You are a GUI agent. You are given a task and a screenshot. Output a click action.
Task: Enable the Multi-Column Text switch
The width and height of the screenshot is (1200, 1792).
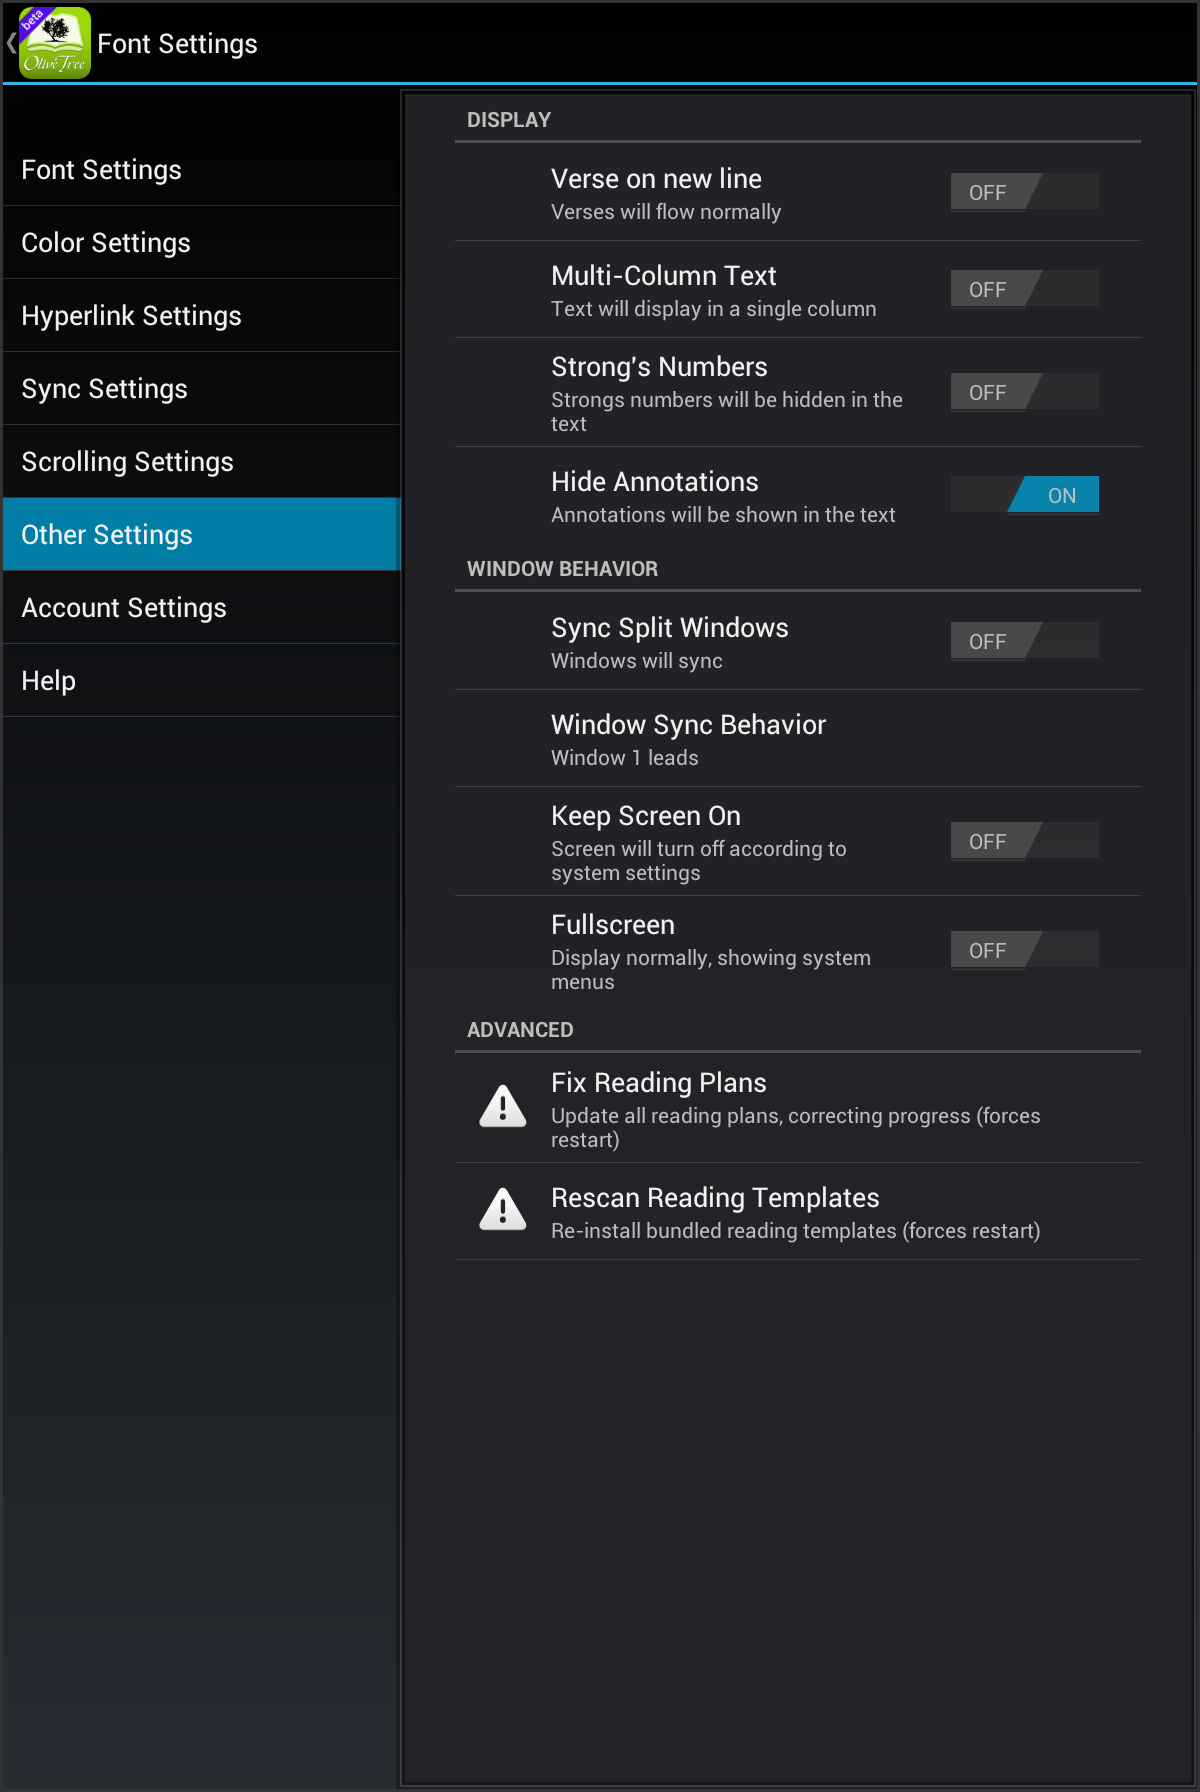click(x=1024, y=289)
